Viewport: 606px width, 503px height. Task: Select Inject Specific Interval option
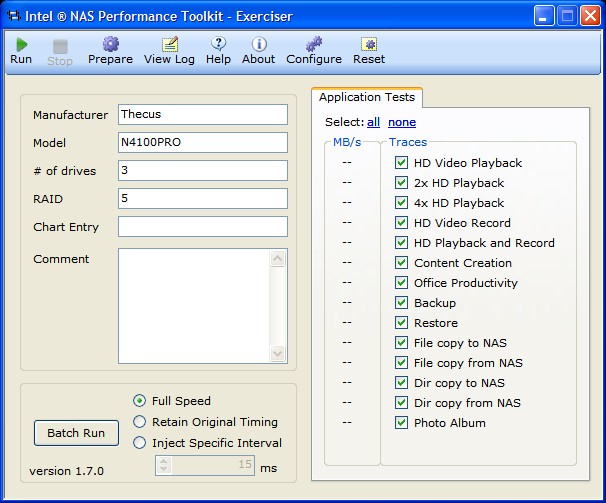140,443
